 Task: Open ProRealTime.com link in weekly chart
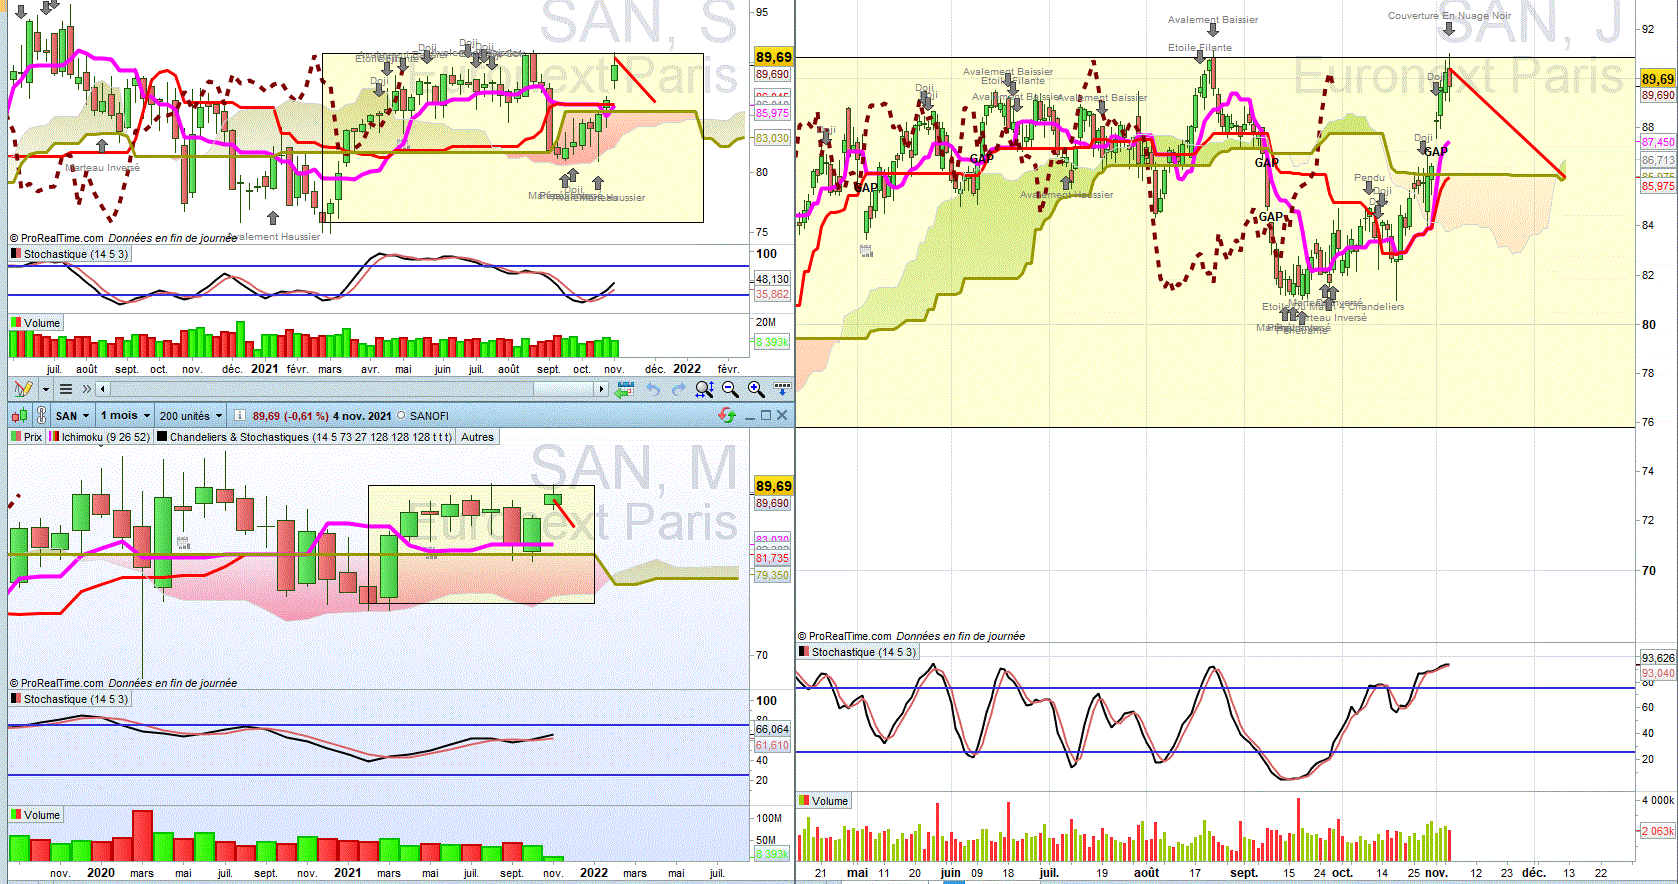(62, 238)
